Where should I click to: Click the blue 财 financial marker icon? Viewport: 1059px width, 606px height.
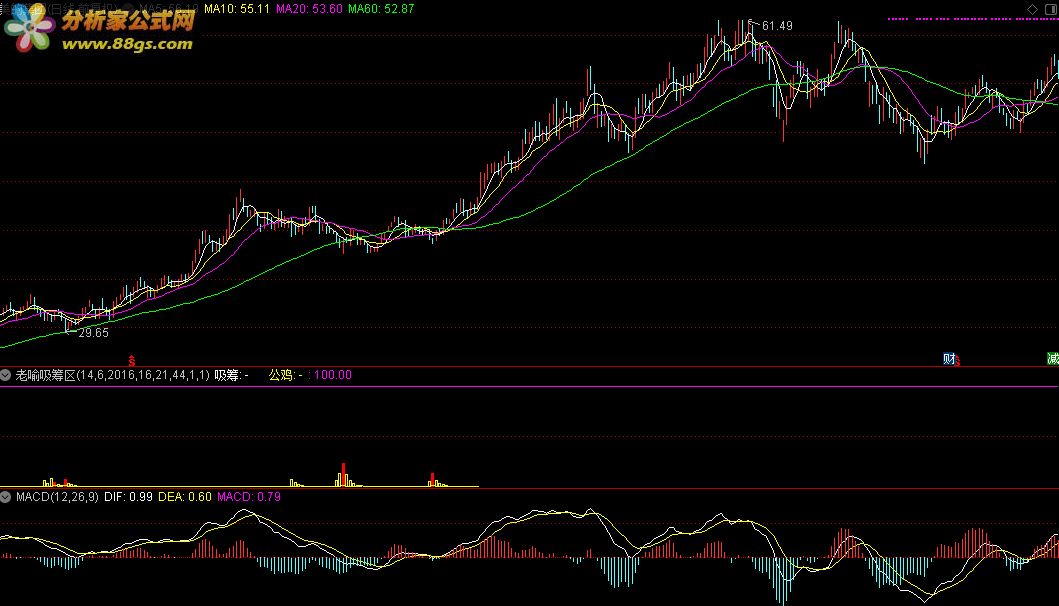coord(949,359)
